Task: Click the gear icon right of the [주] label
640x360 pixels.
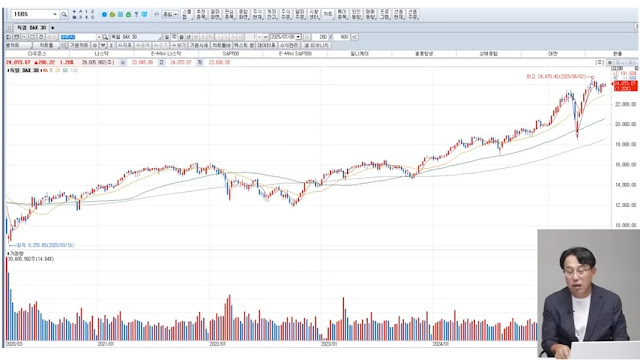Action: tap(610, 62)
